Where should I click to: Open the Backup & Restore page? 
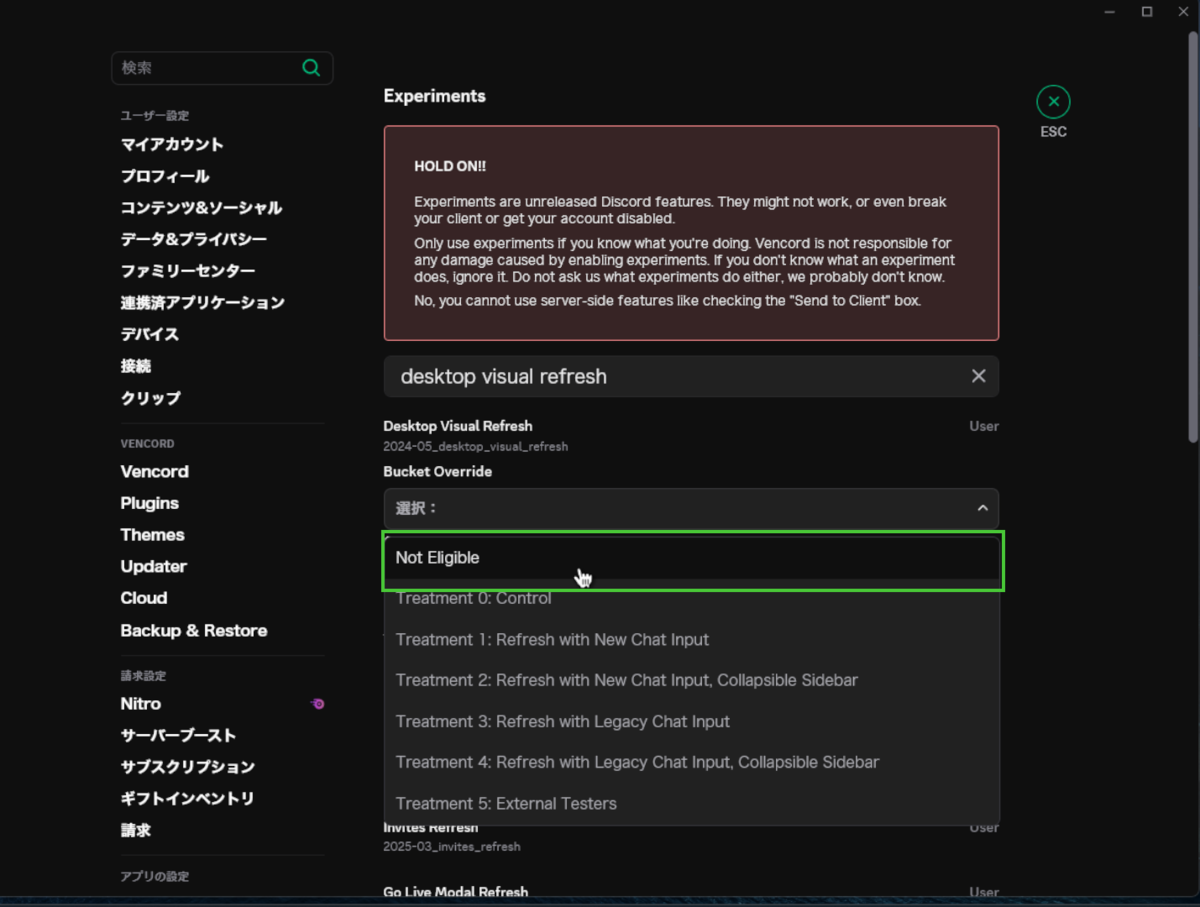point(194,630)
